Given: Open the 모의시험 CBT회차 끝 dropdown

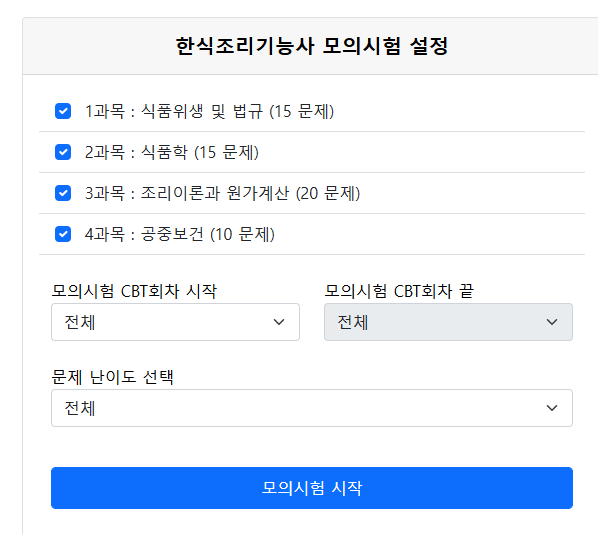Looking at the screenshot, I should pos(448,322).
